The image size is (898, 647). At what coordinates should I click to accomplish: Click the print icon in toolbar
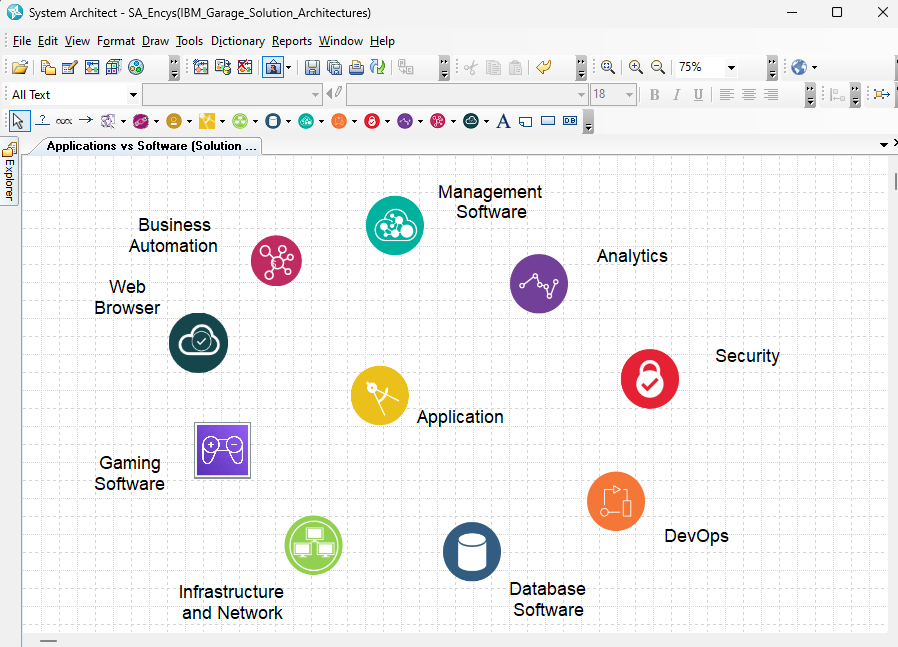[356, 68]
